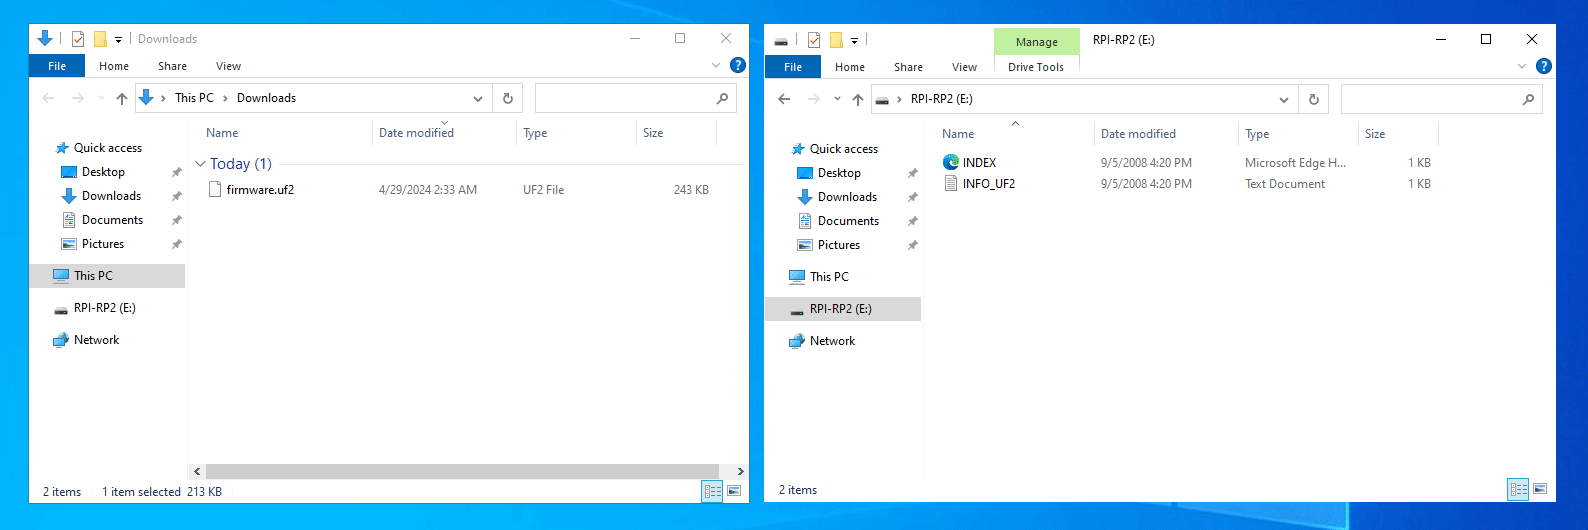Switch to details view in Downloads window
Viewport: 1588px width, 530px height.
click(712, 490)
